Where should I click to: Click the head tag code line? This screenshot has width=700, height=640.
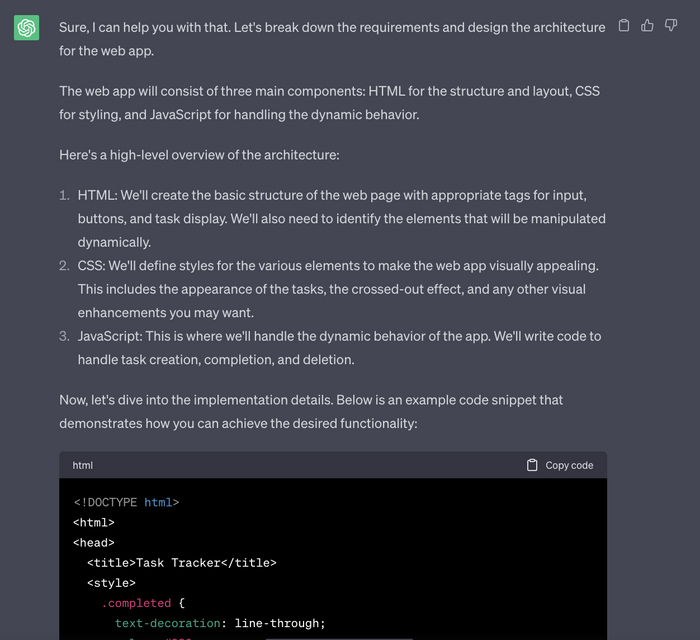pos(94,542)
